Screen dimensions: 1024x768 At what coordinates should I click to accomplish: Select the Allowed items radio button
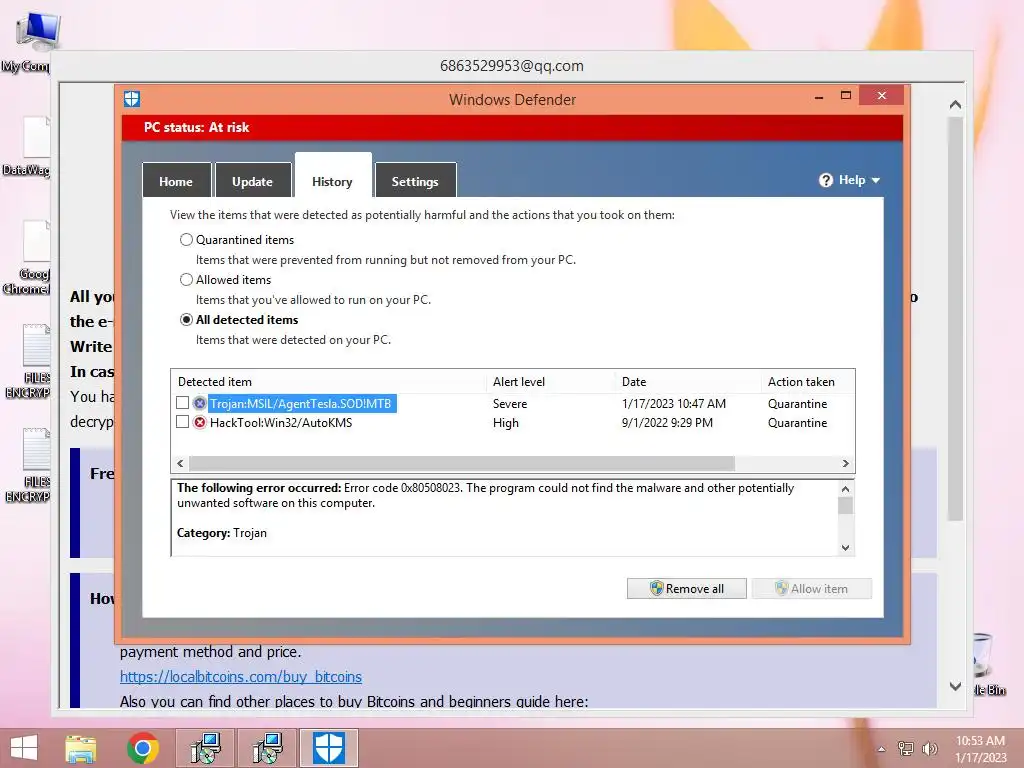(186, 280)
